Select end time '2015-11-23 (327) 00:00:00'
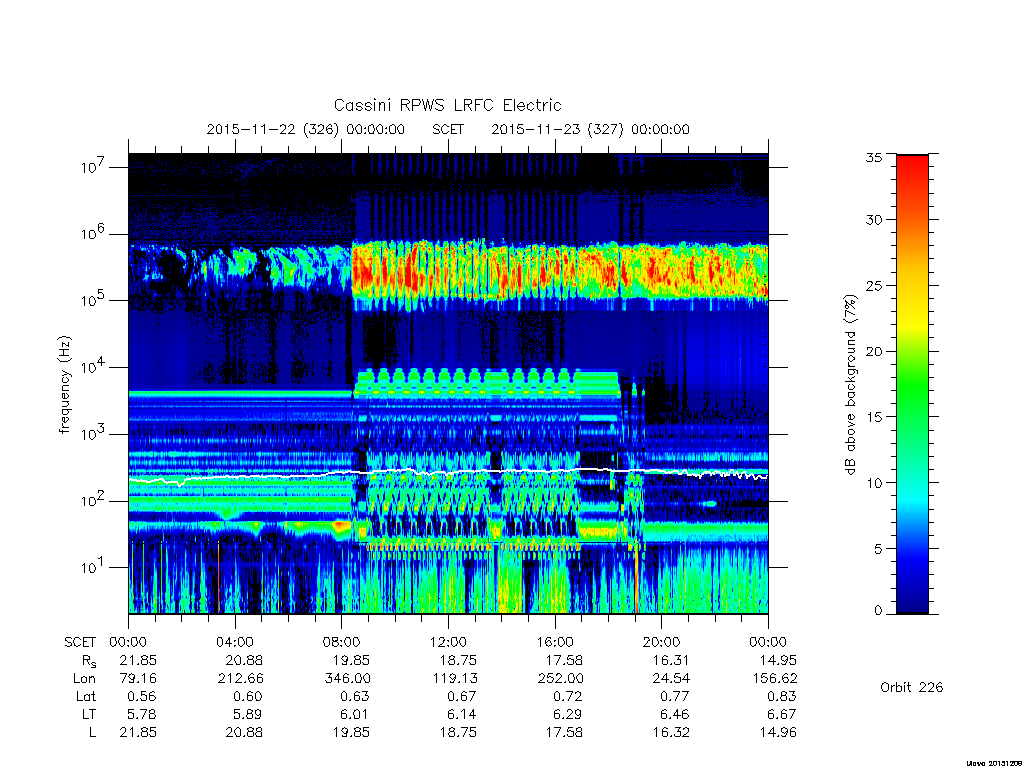This screenshot has height=768, width=1024. (590, 129)
